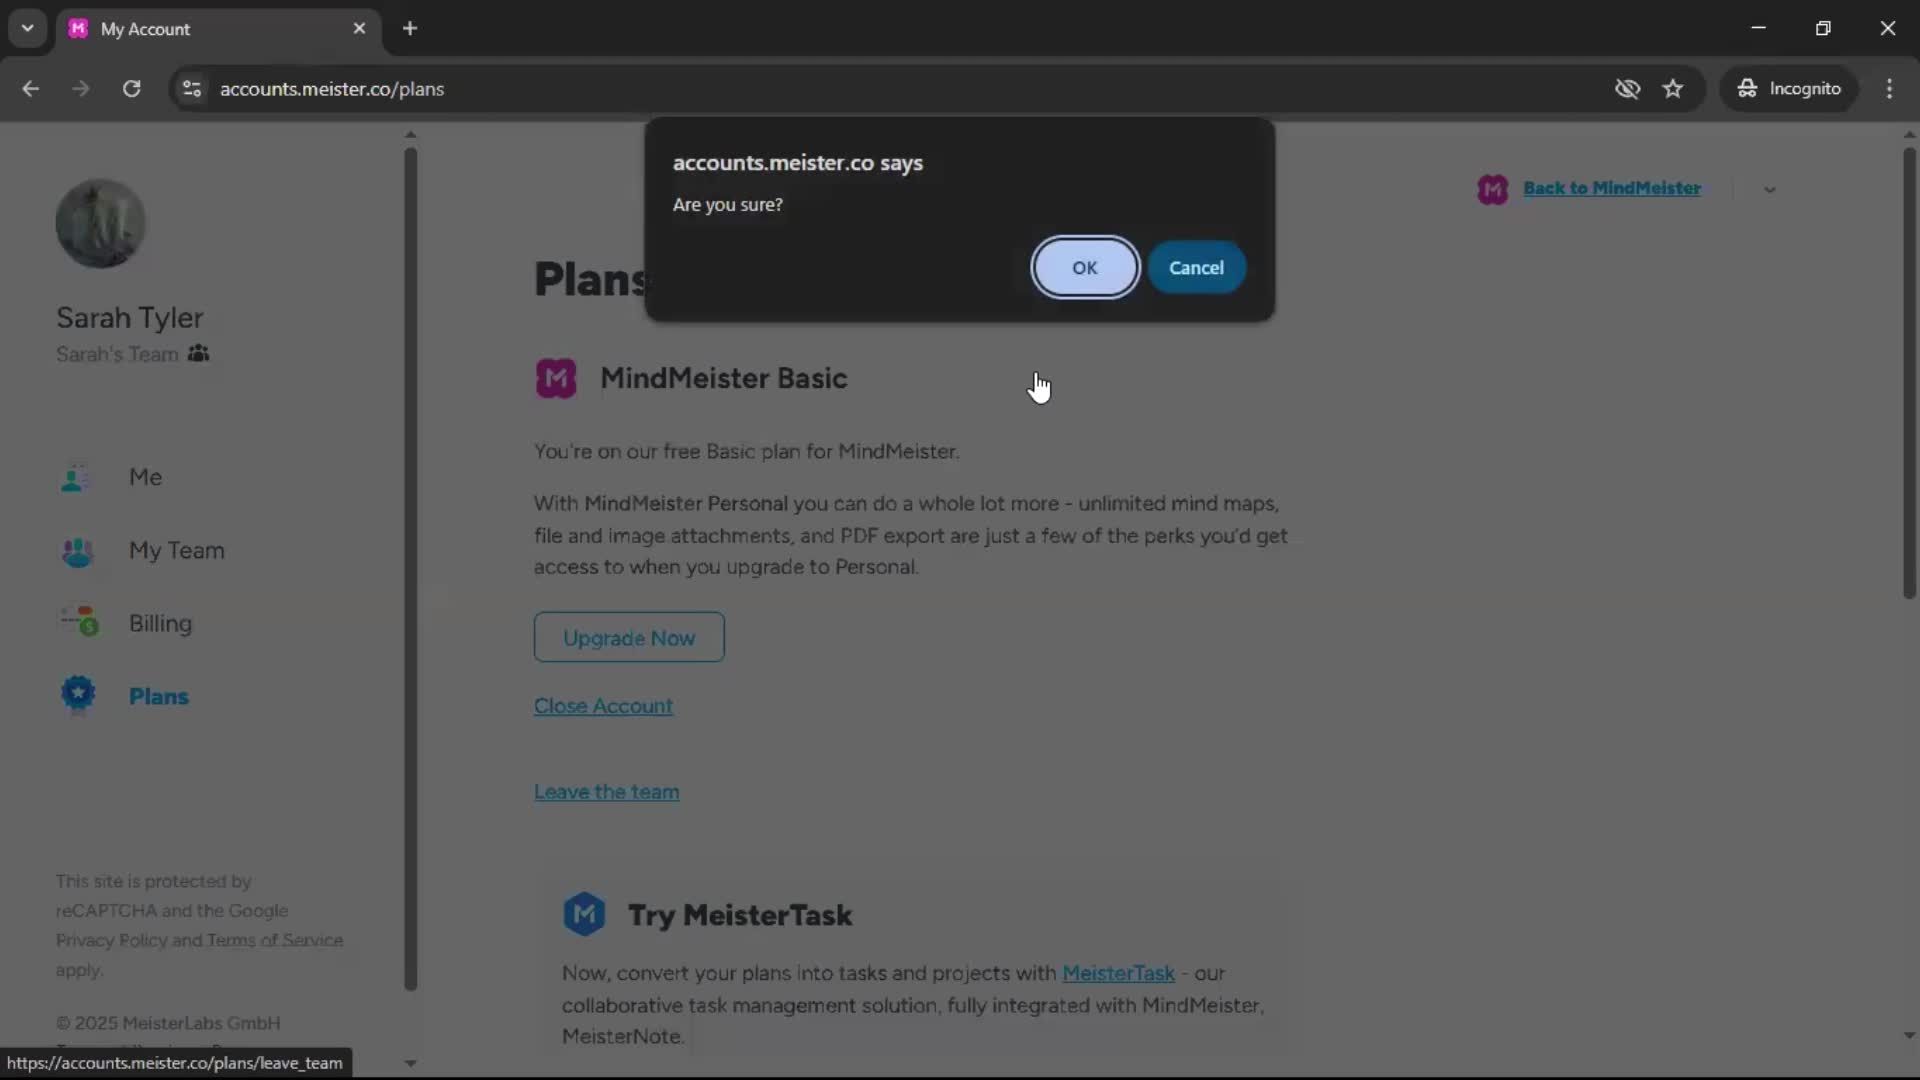The height and width of the screenshot is (1080, 1920).
Task: Restore down the browser window
Action: pyautogui.click(x=1823, y=29)
